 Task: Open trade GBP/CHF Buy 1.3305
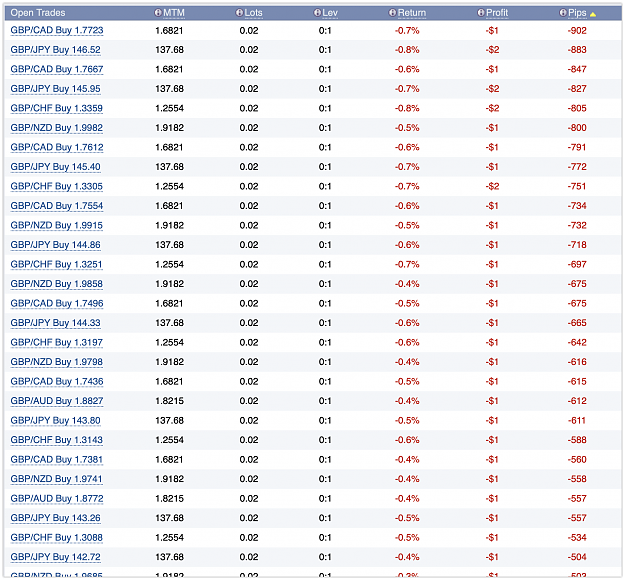point(57,187)
